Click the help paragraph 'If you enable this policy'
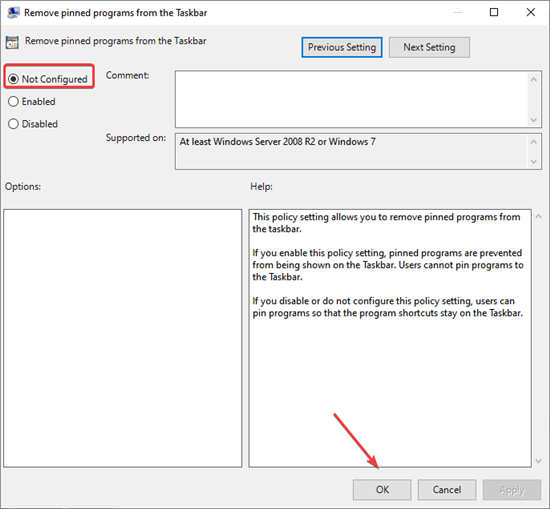Viewport: 550px width, 509px height. click(388, 265)
